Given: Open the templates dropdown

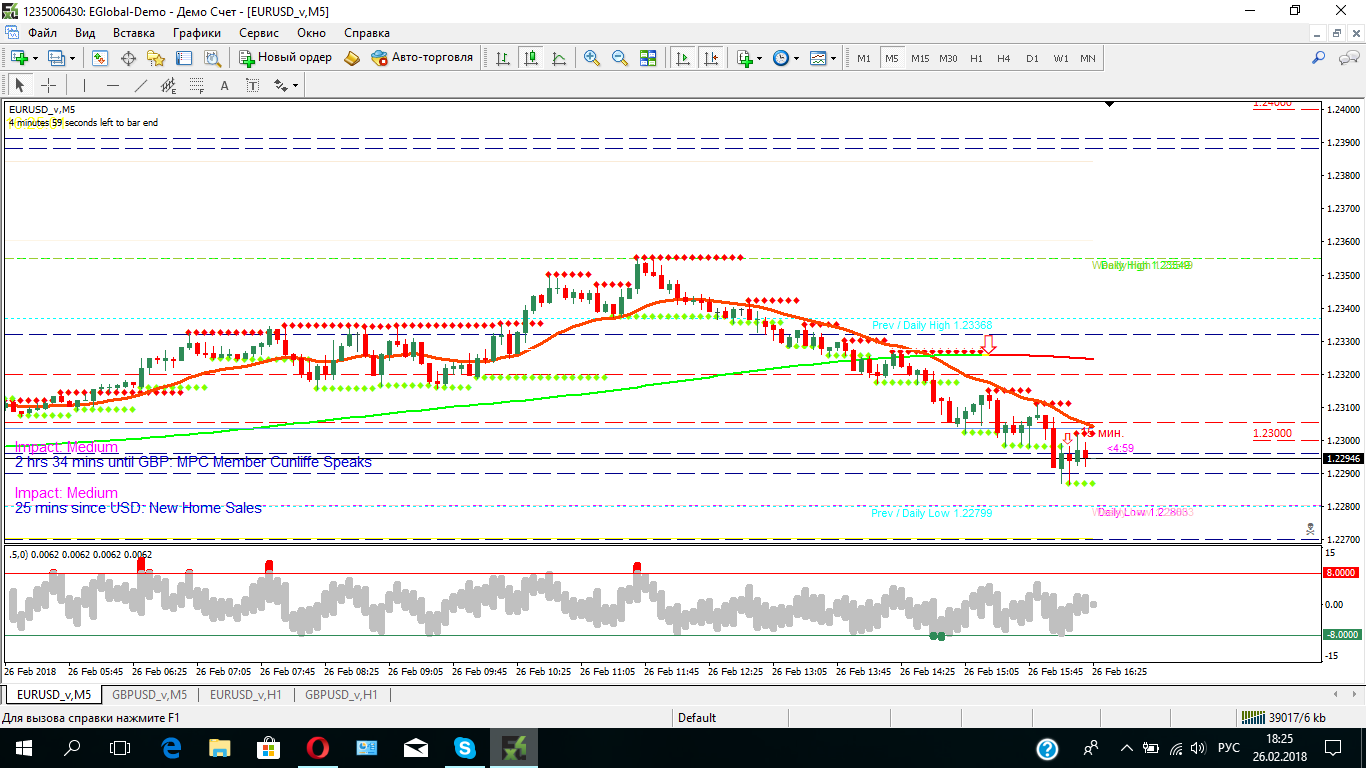Looking at the screenshot, I should (x=823, y=58).
